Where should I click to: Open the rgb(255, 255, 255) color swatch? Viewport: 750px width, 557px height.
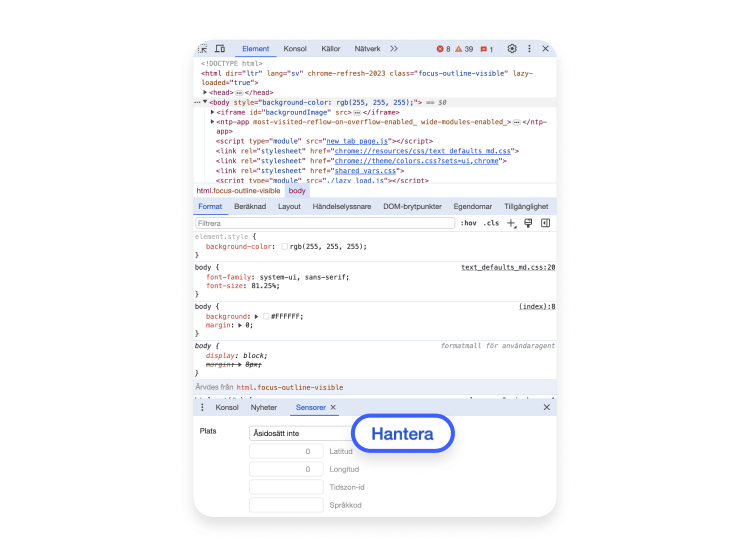coord(285,247)
